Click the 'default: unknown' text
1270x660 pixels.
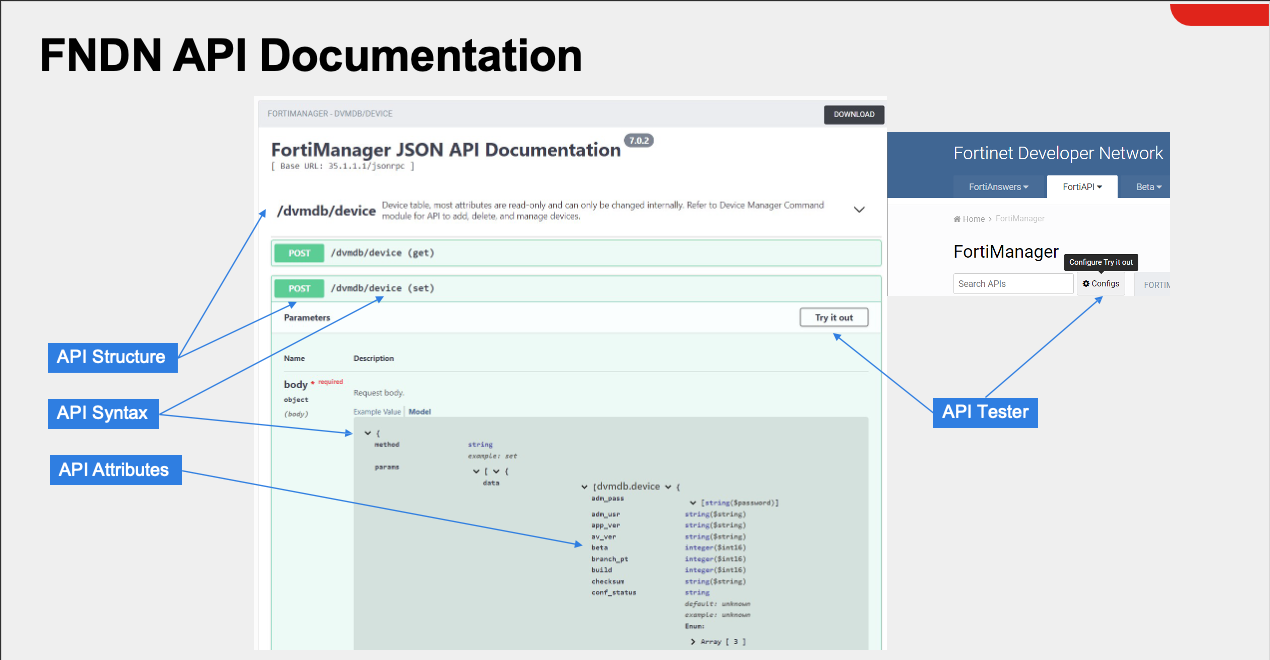click(717, 604)
